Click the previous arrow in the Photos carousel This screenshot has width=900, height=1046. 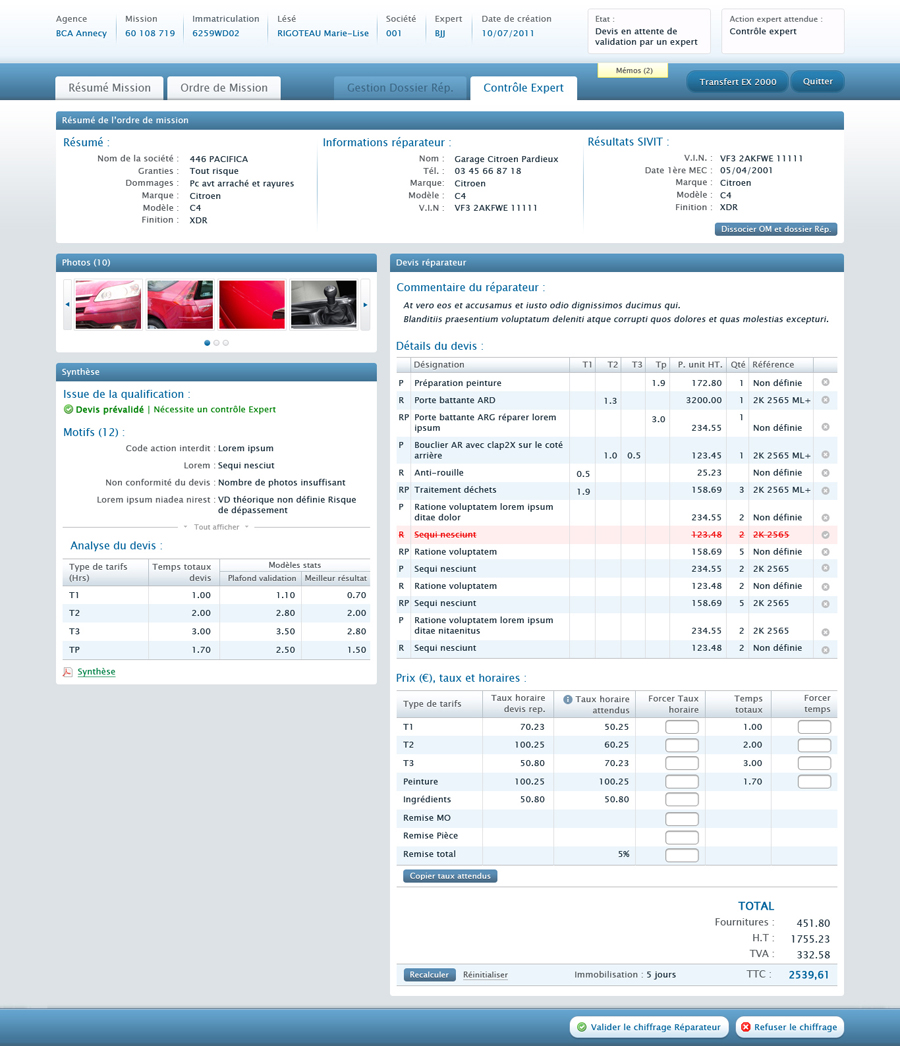pyautogui.click(x=68, y=304)
